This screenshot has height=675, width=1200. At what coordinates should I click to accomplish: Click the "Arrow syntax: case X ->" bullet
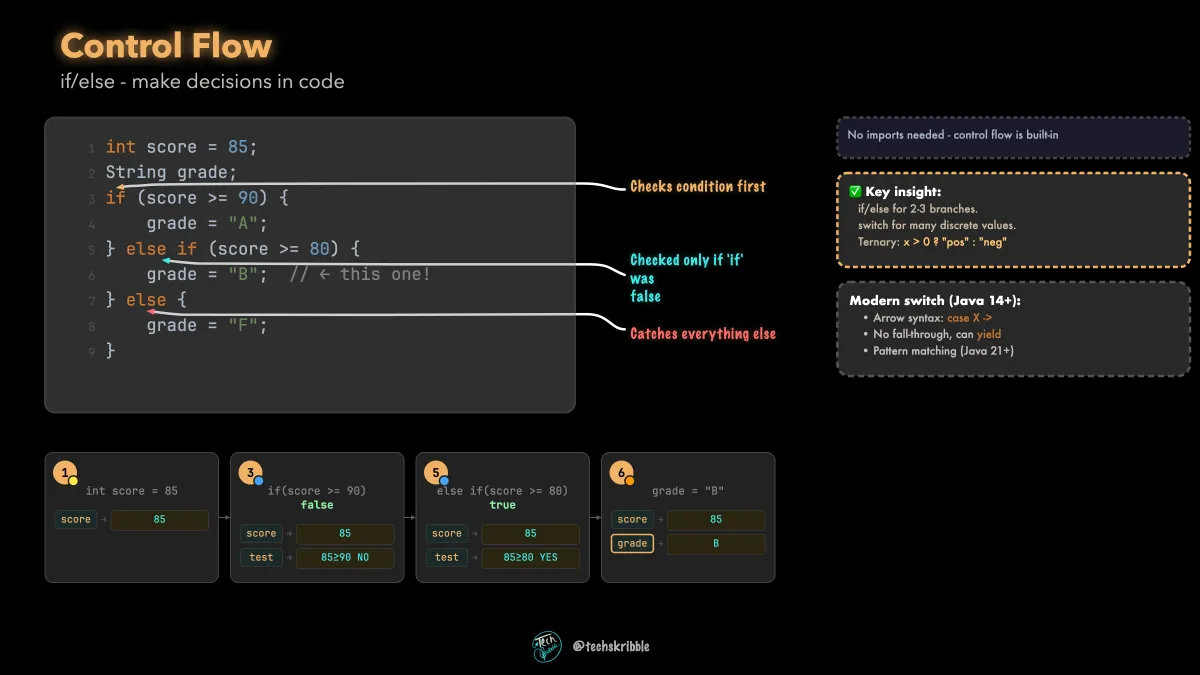point(933,317)
